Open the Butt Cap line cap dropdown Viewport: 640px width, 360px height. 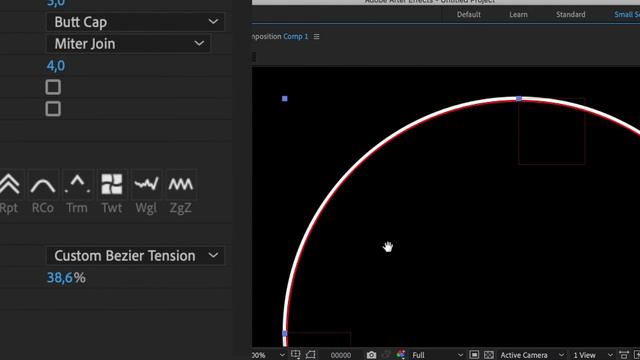(135, 22)
